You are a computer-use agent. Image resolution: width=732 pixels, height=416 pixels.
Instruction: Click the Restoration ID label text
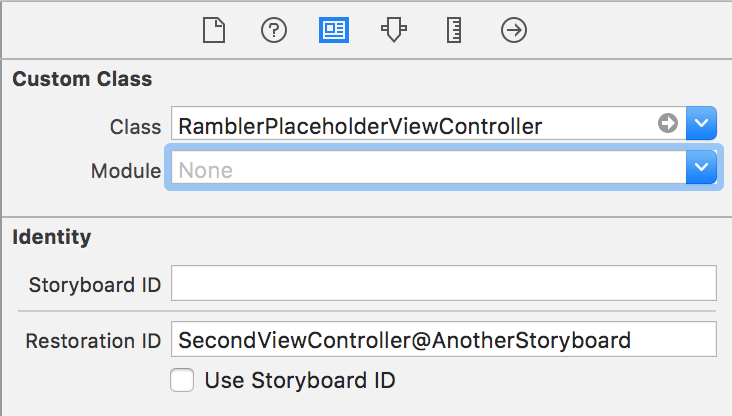(94, 341)
